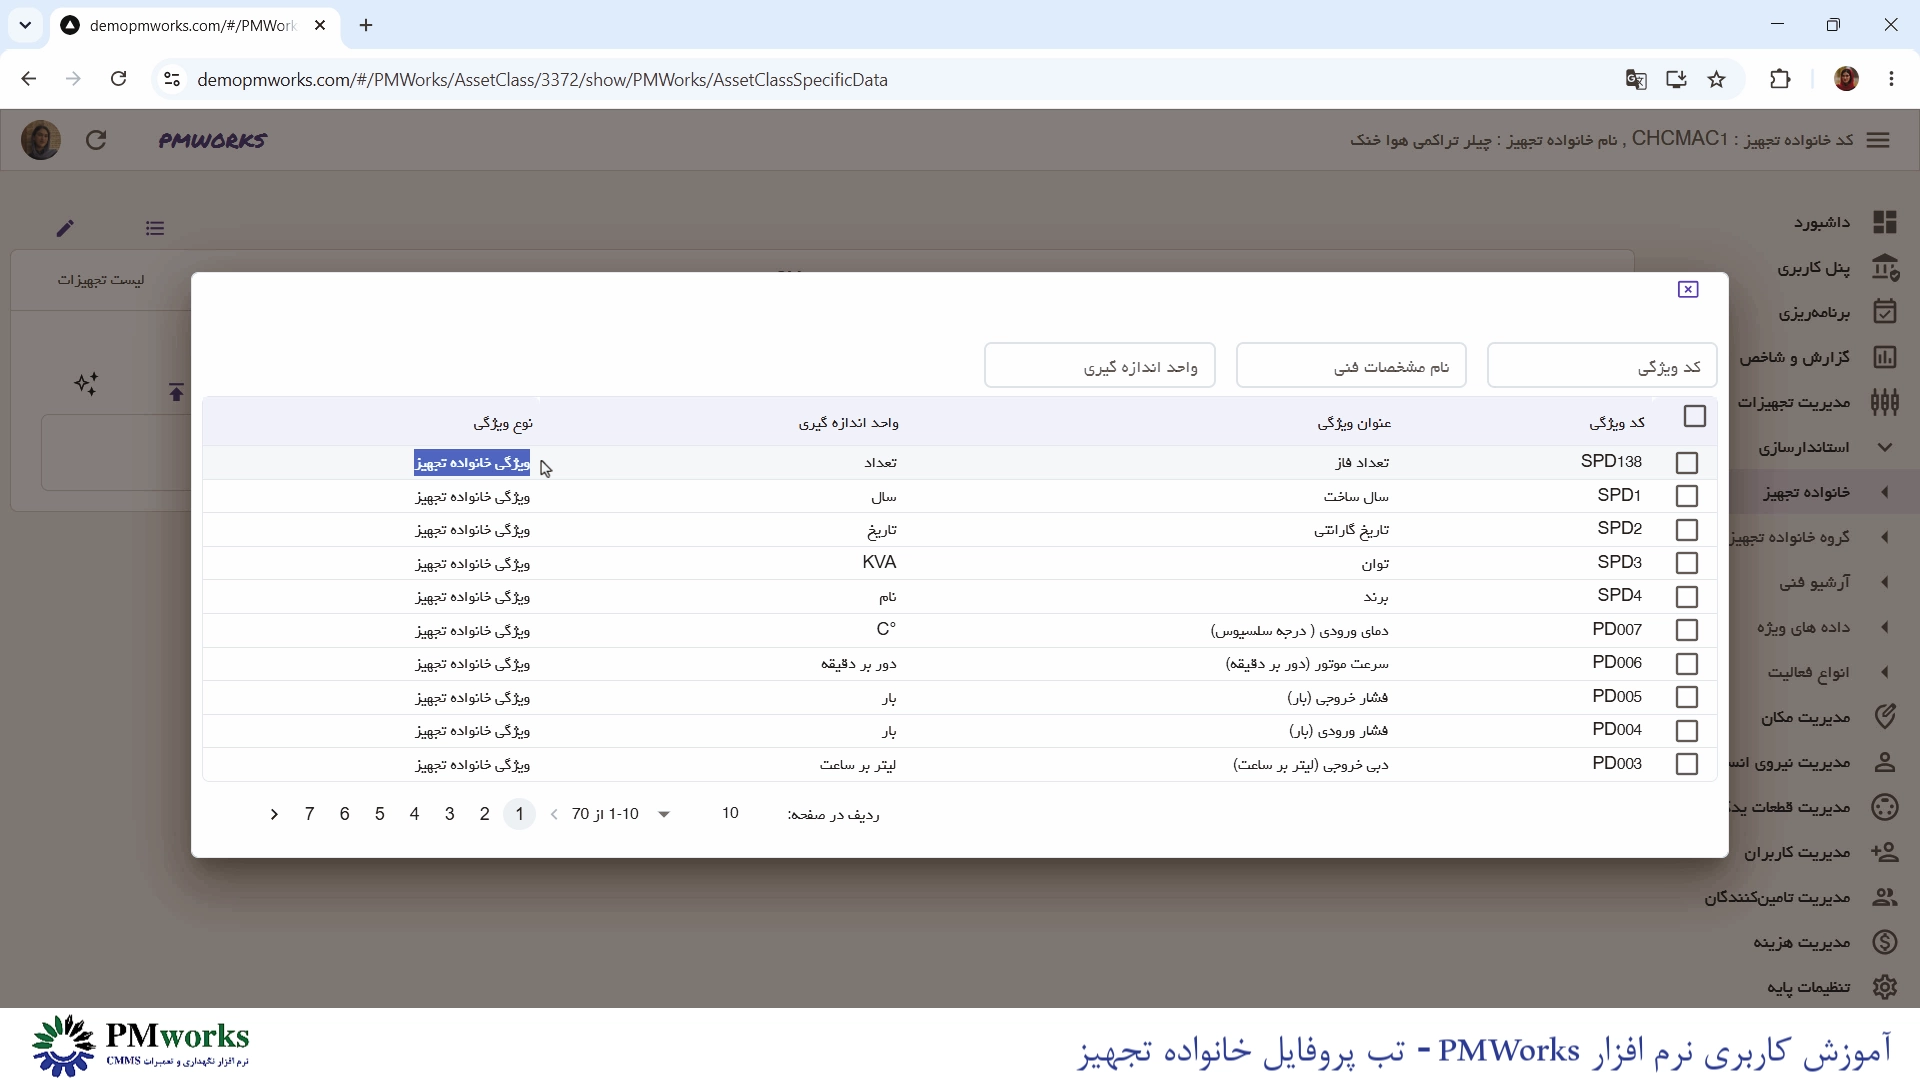Open the مدیریت کاربران add-user icon
The width and height of the screenshot is (1920, 1080).
(1885, 852)
